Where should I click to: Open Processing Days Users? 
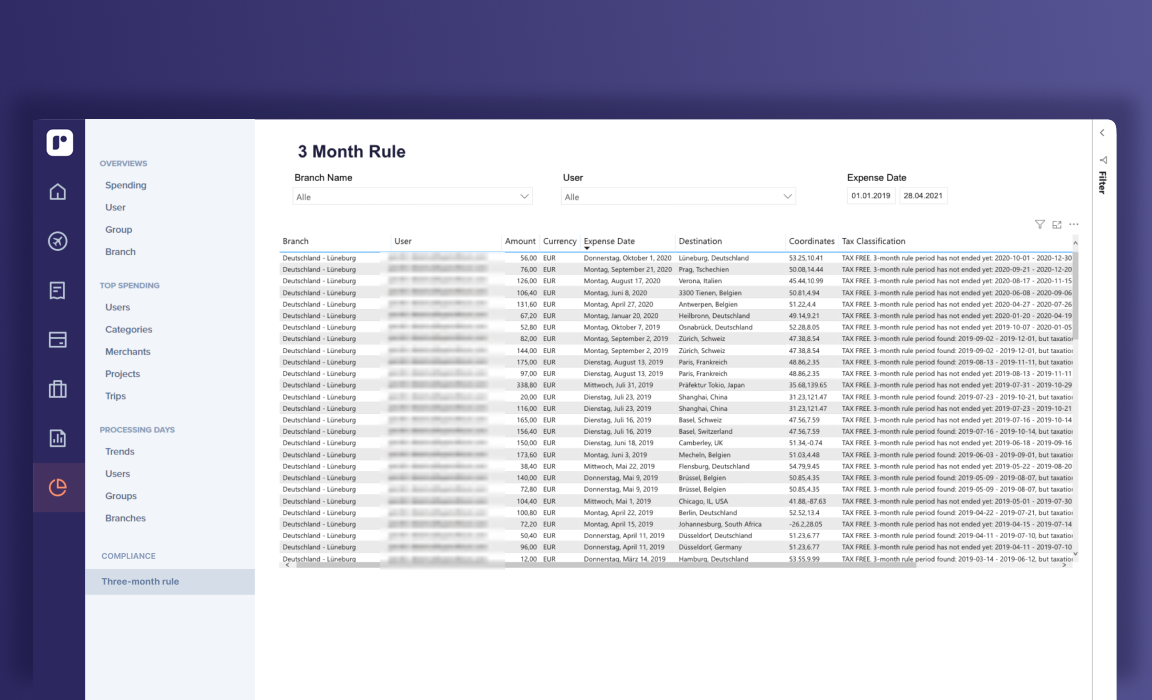click(x=118, y=473)
